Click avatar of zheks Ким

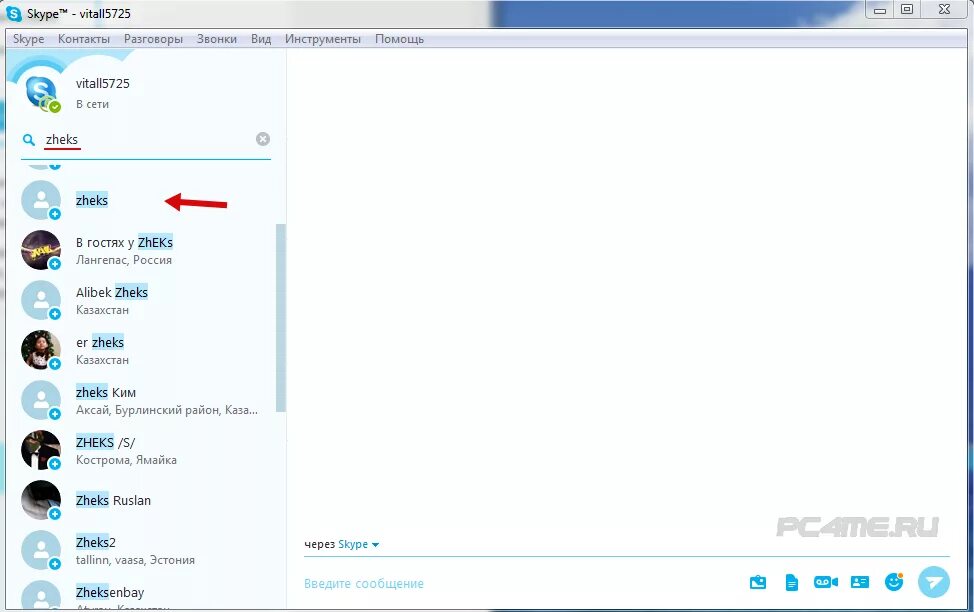(x=41, y=400)
